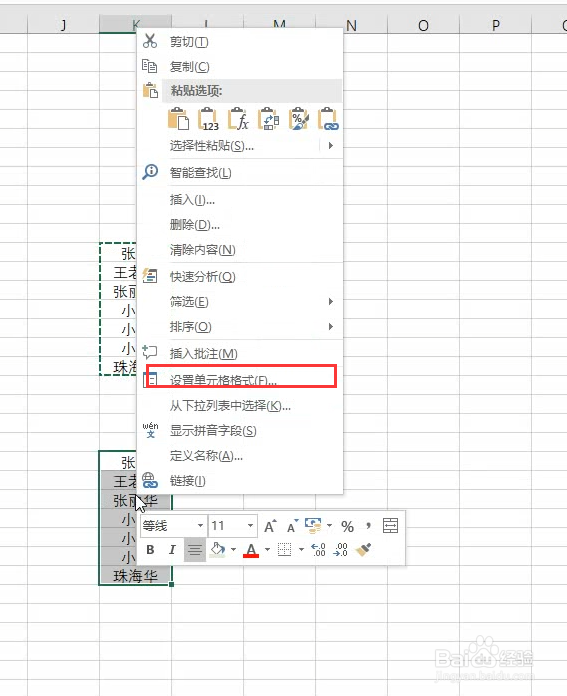Image resolution: width=567 pixels, height=696 pixels.
Task: Click column P header
Action: 496,24
